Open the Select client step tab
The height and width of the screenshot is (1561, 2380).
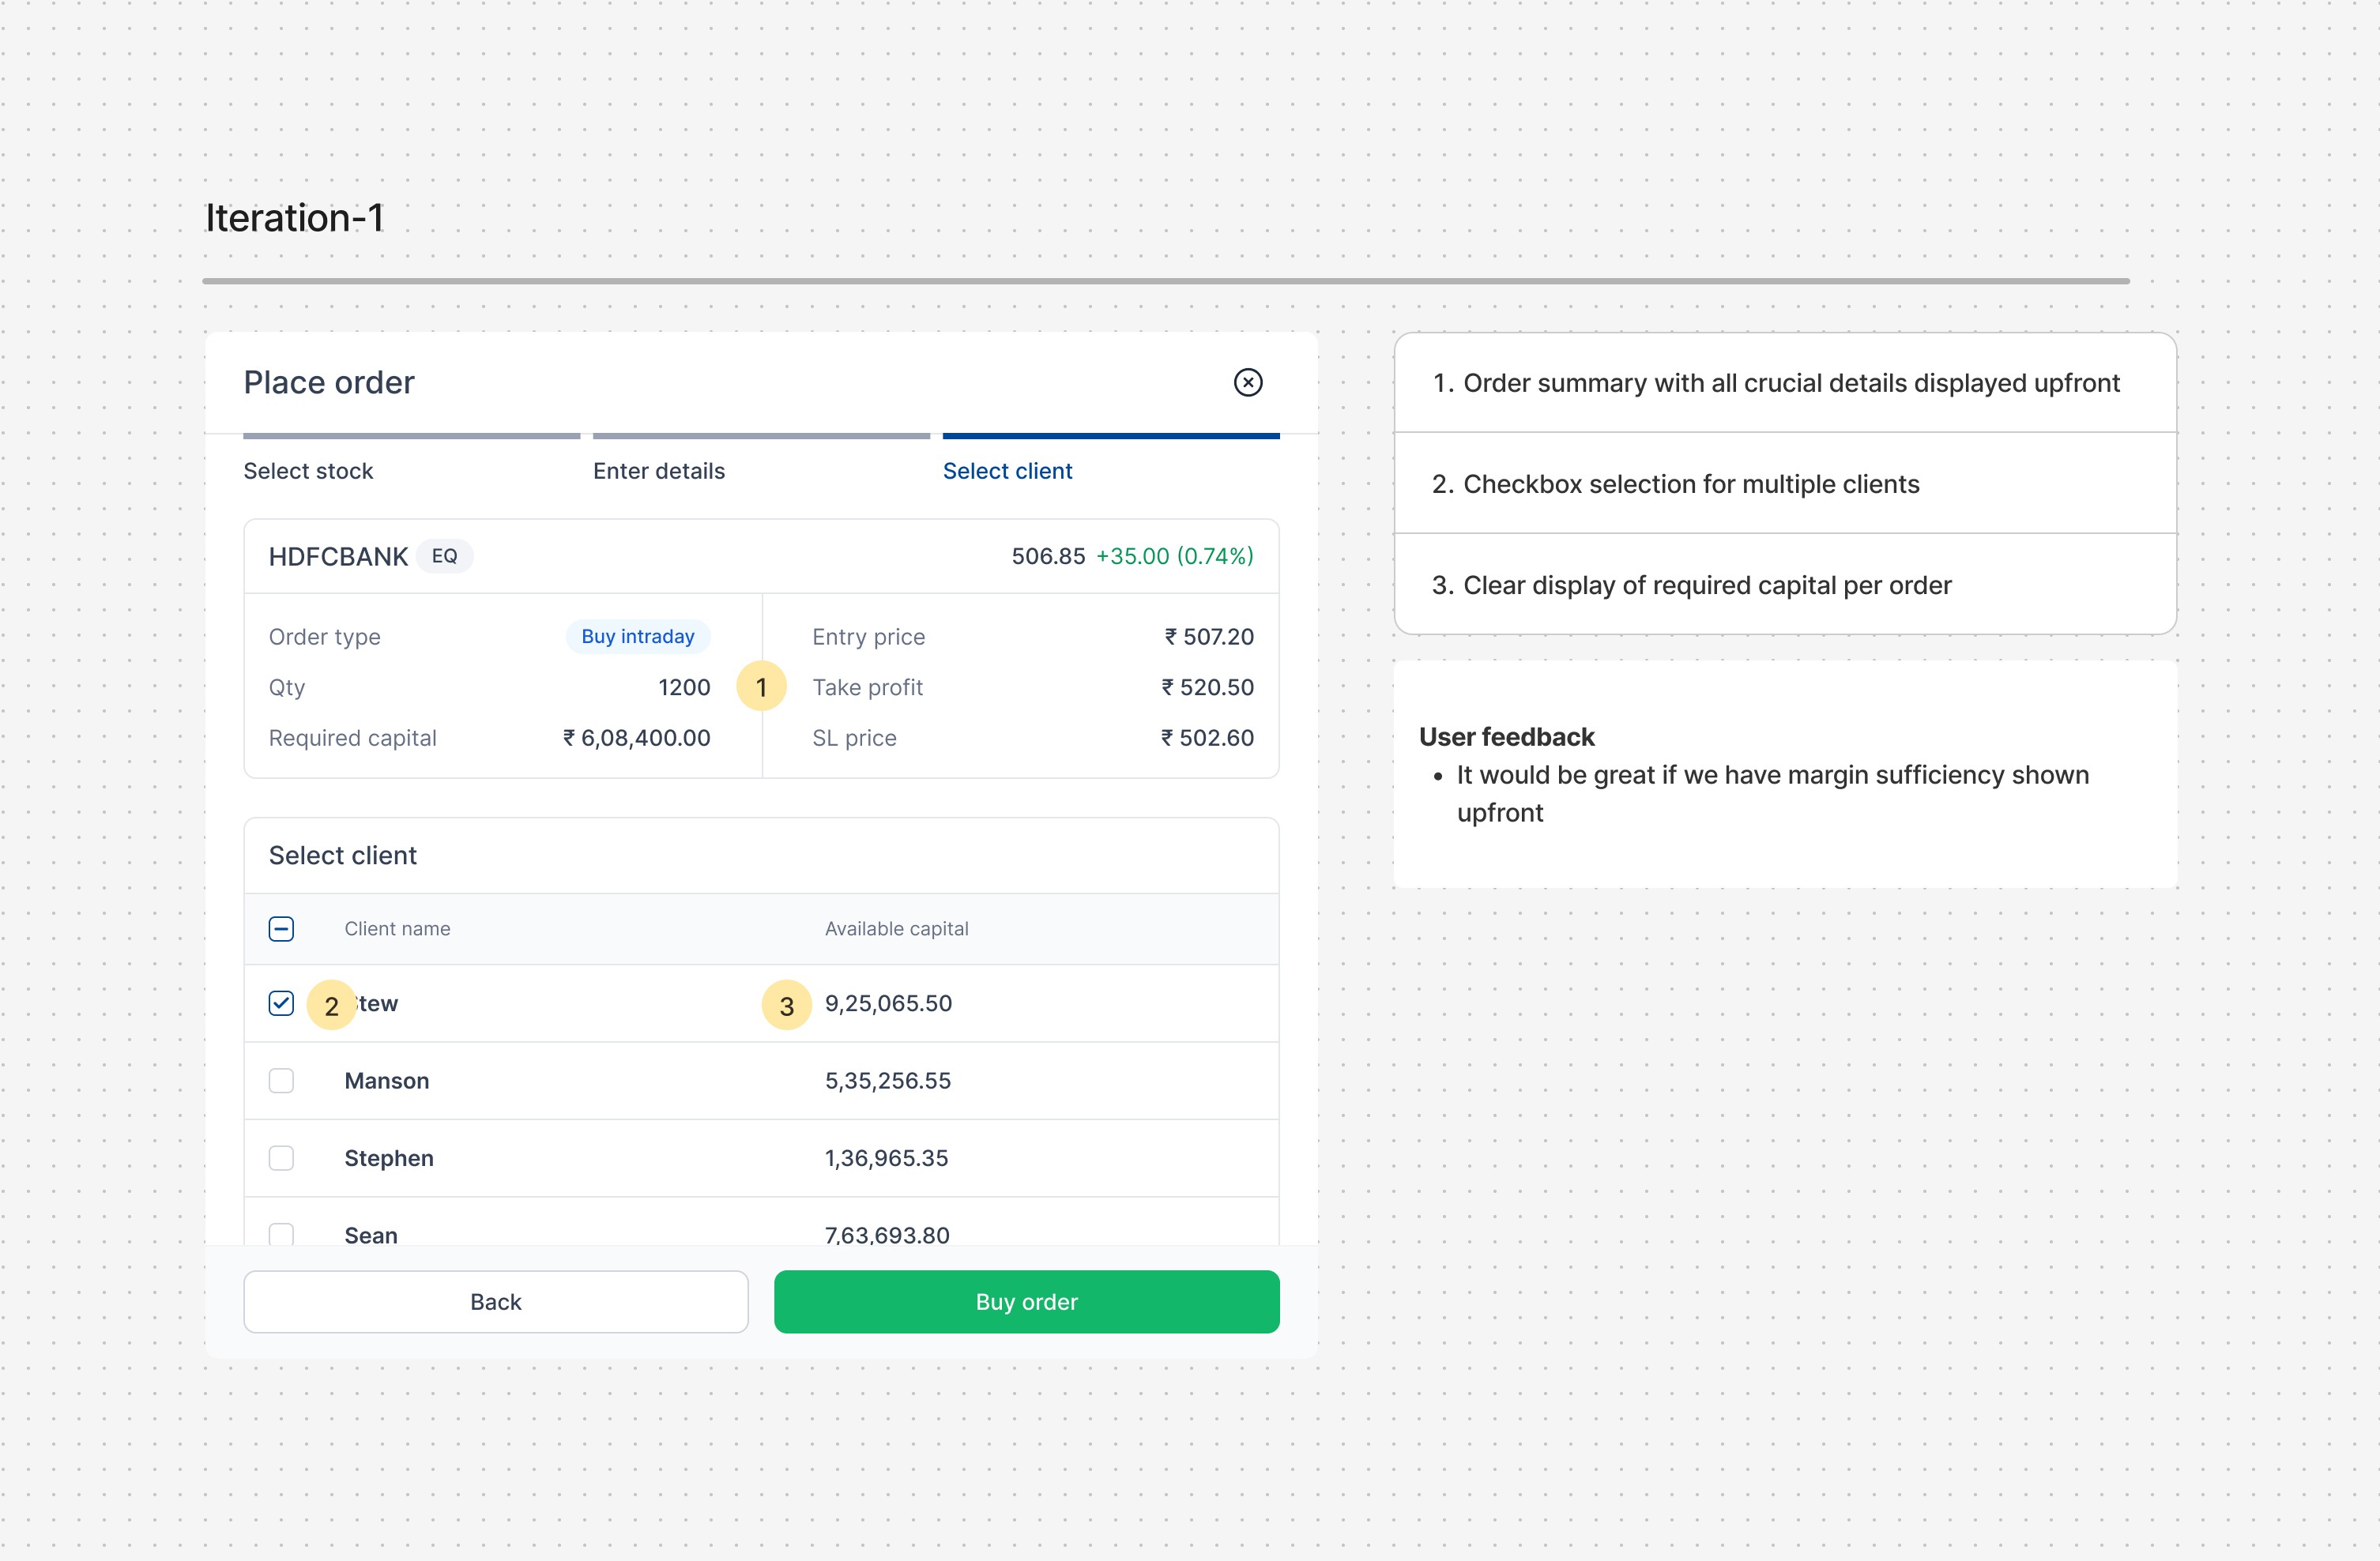(x=1007, y=471)
